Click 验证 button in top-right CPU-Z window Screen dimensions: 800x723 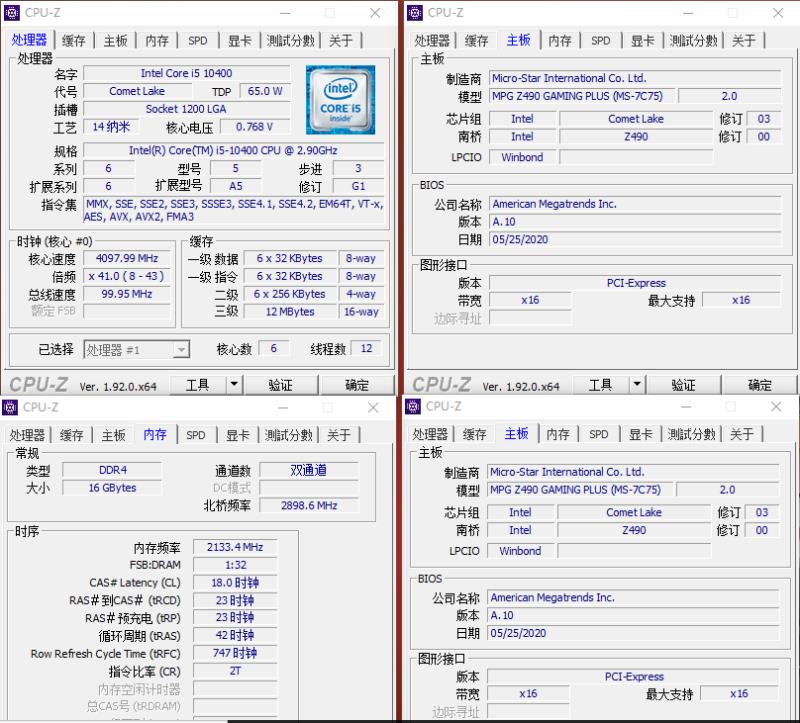point(683,385)
